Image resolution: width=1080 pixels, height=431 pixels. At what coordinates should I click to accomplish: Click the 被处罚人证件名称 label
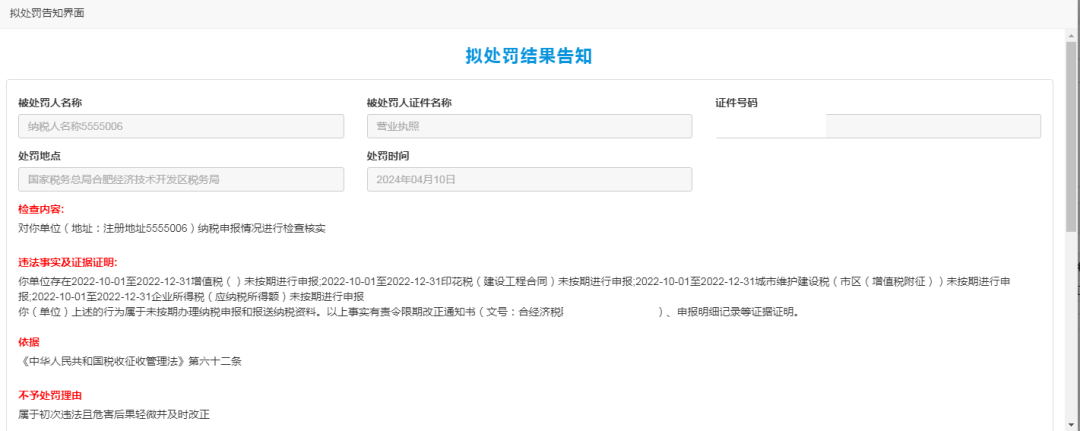[409, 103]
